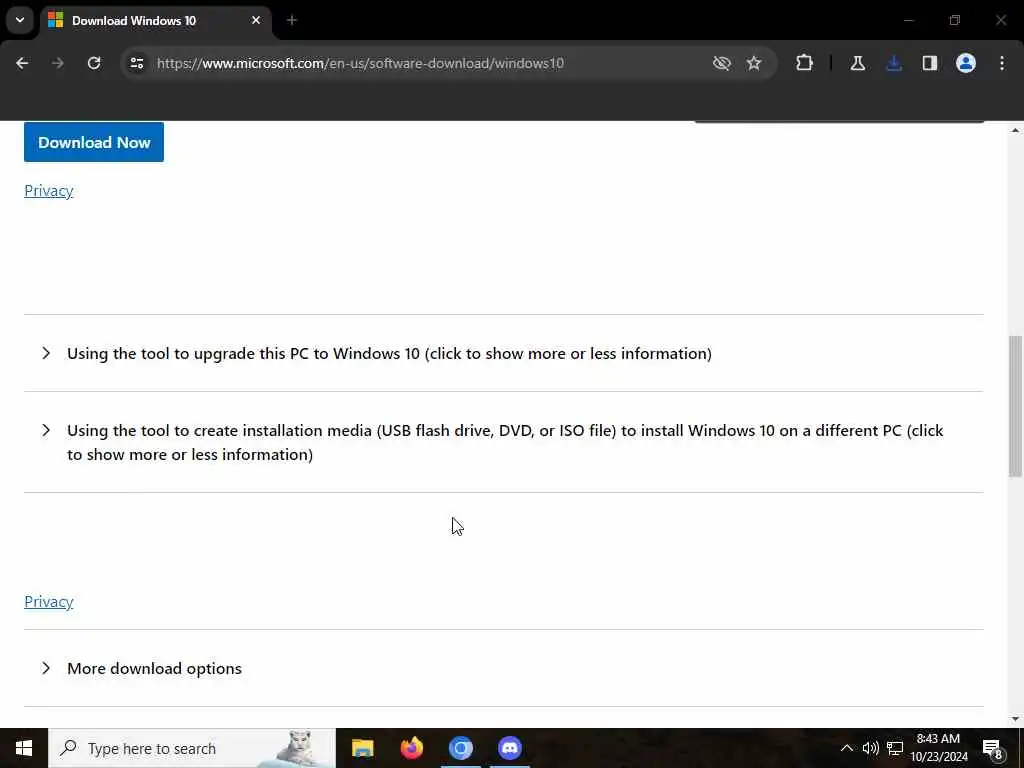Screen dimensions: 1024x768
Task: Click the Download Now button
Action: pyautogui.click(x=94, y=142)
